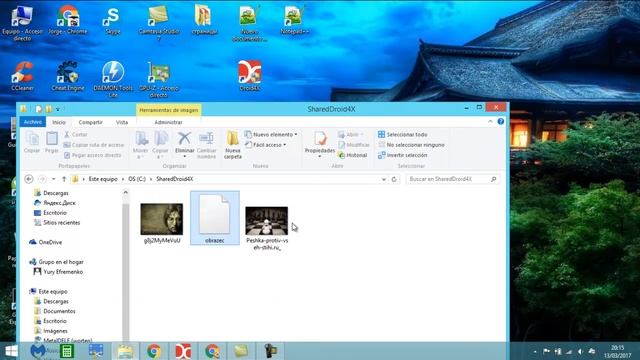The height and width of the screenshot is (360, 640).
Task: Go back with navigation arrow
Action: click(x=29, y=179)
